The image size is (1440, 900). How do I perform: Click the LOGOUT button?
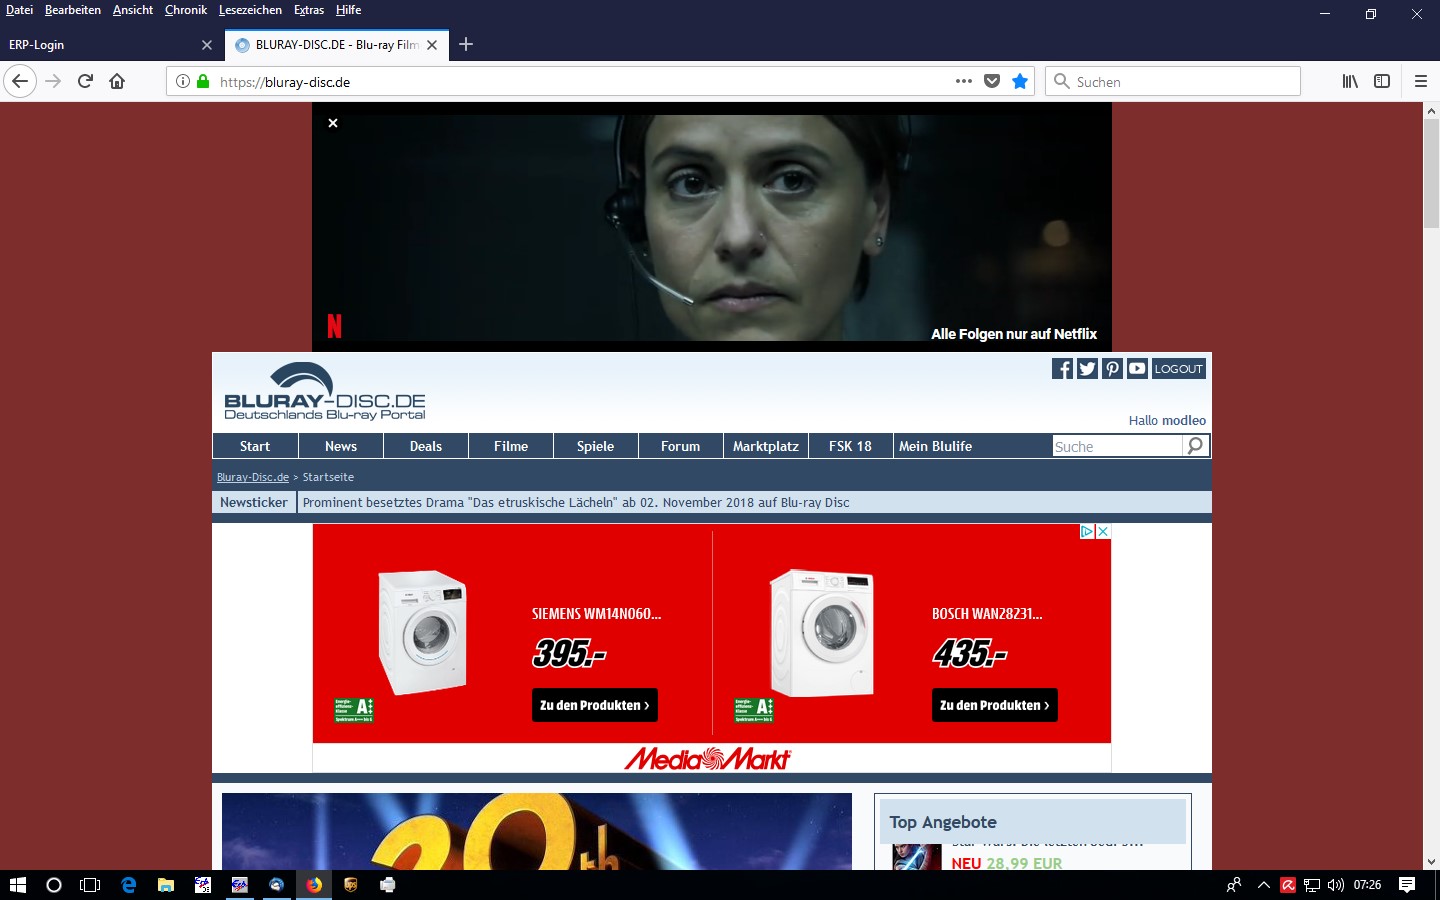(1179, 369)
